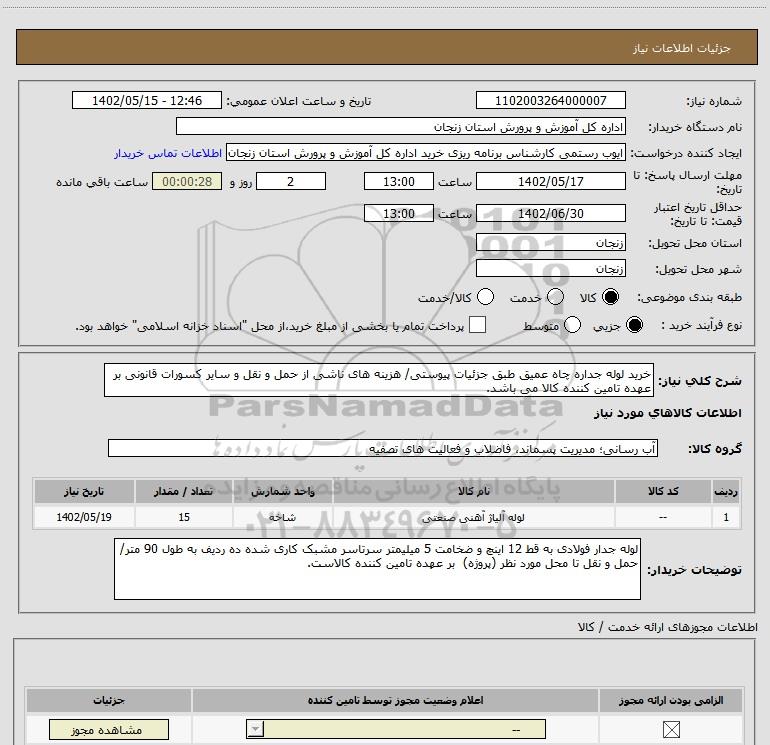Screen dimensions: 770x745
Task: Click the remaining time countdown 00:00:28
Action: (187, 181)
